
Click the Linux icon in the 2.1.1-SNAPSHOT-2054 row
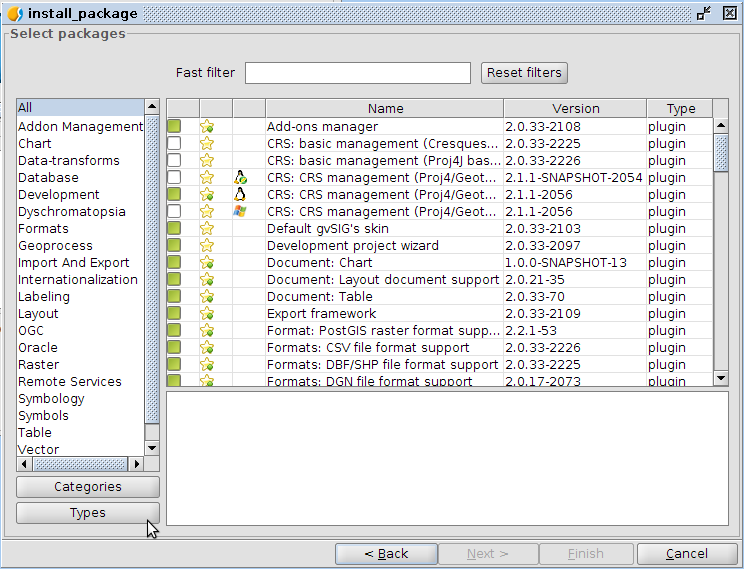click(240, 178)
